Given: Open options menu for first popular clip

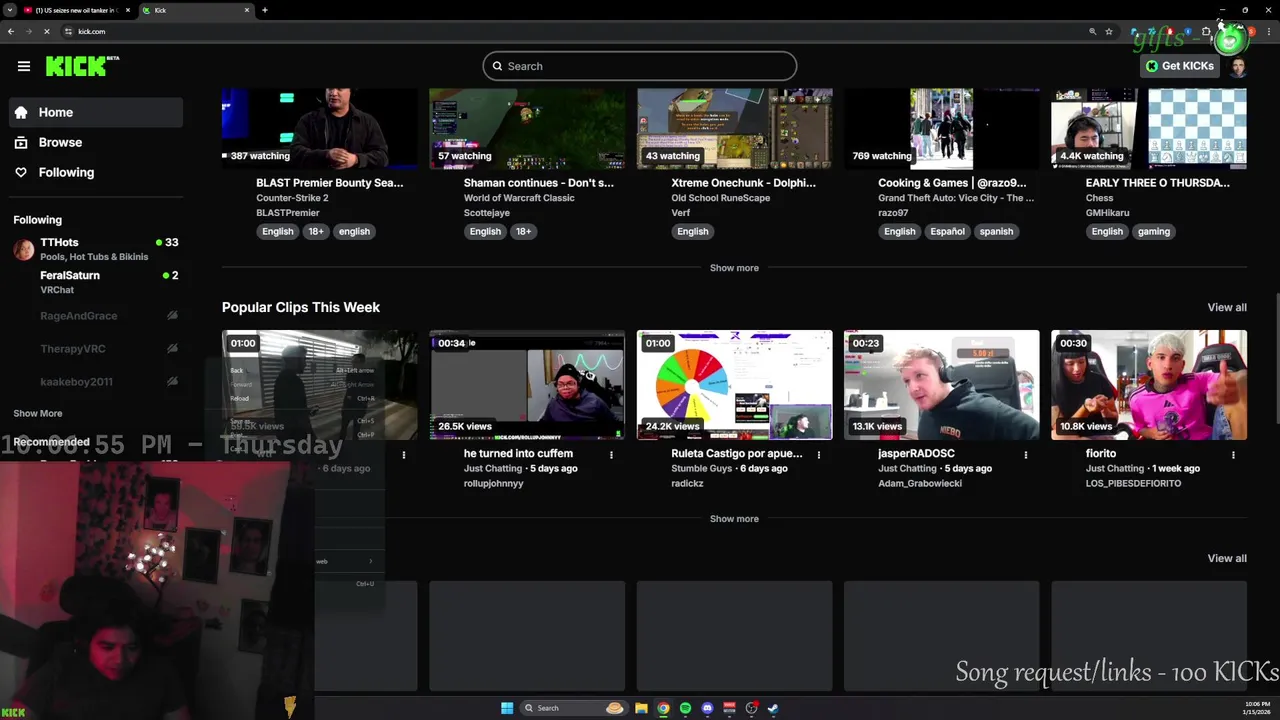Looking at the screenshot, I should pyautogui.click(x=404, y=455).
